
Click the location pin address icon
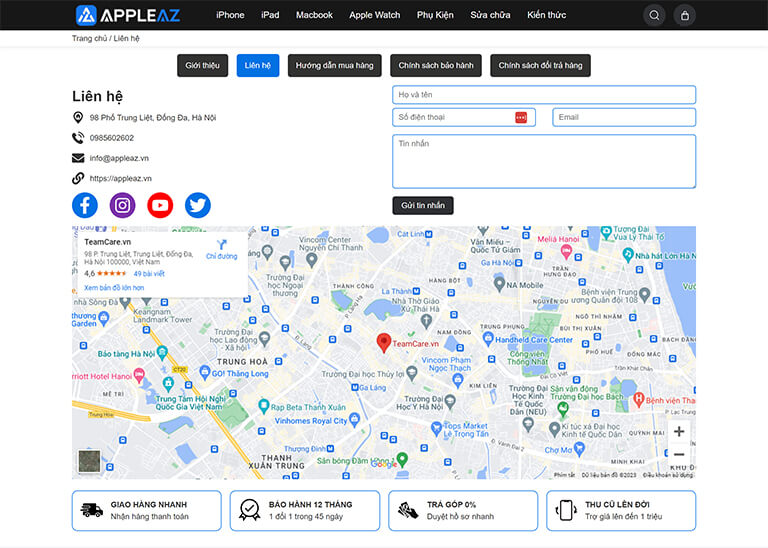point(78,117)
